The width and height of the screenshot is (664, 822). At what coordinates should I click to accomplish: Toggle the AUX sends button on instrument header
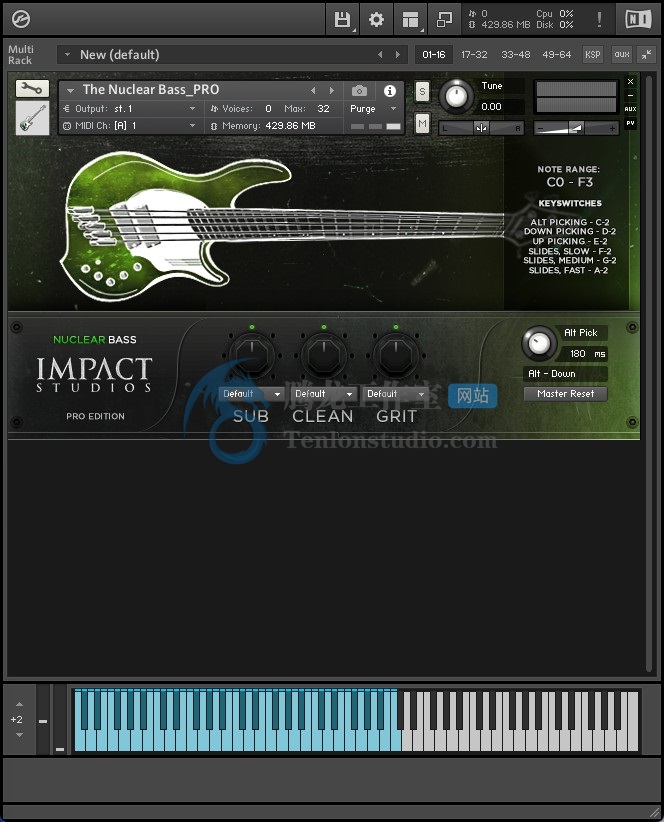click(x=630, y=109)
